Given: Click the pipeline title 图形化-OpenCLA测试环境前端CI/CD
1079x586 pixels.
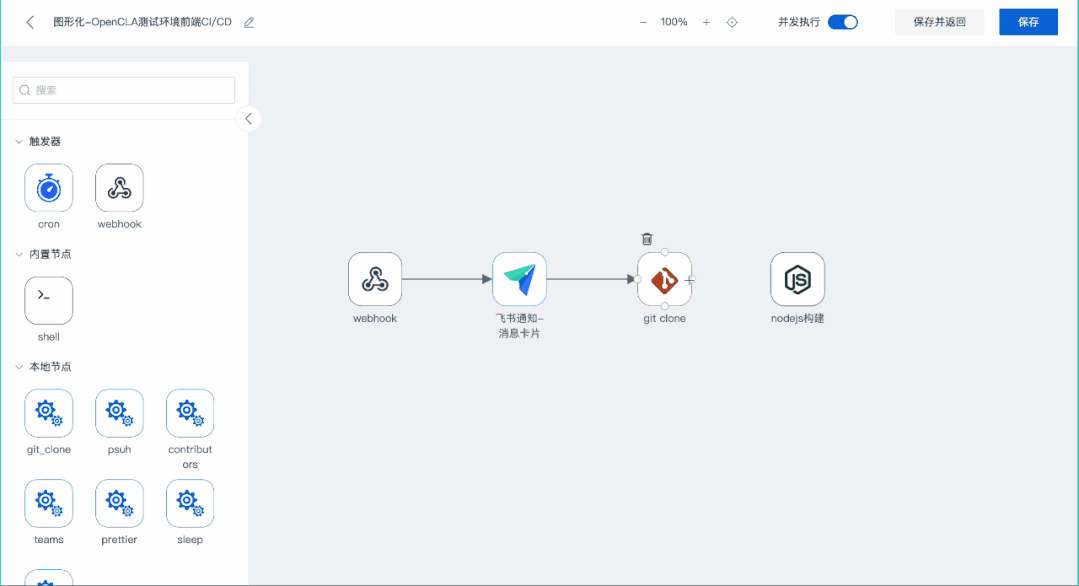Looking at the screenshot, I should pyautogui.click(x=142, y=22).
